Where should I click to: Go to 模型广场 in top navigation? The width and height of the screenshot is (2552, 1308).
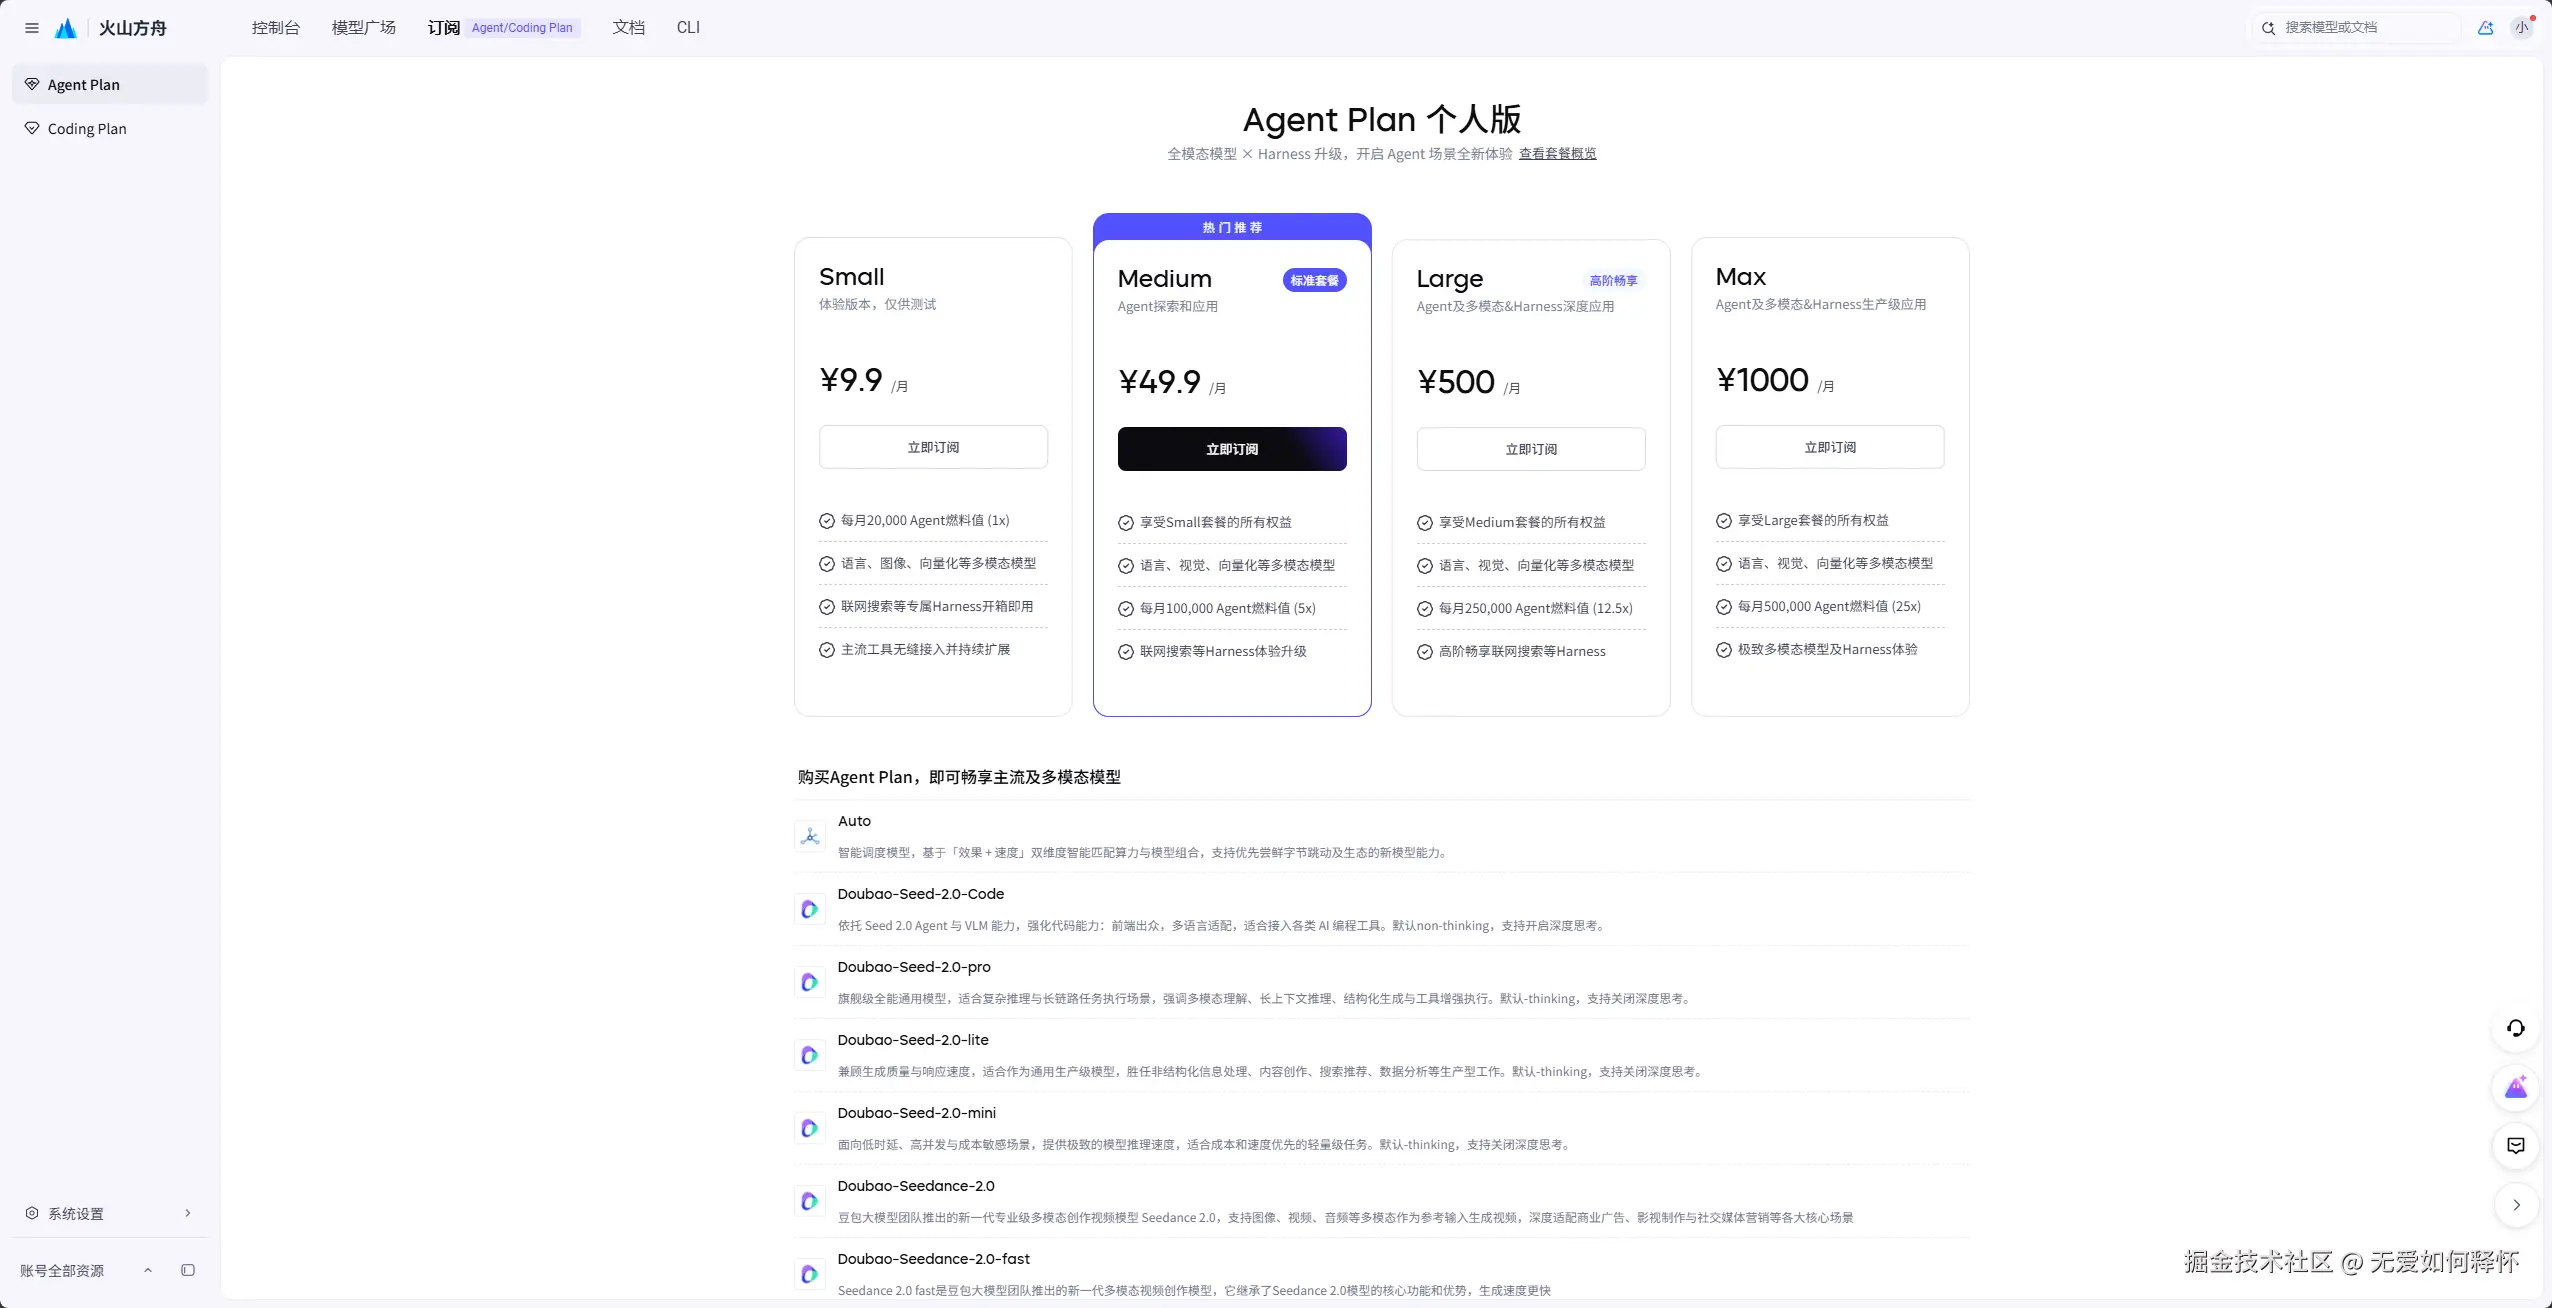(x=364, y=28)
